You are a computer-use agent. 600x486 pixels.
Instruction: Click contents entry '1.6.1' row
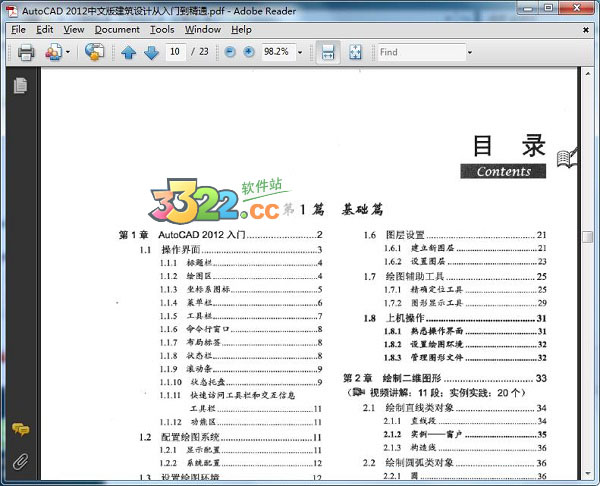[x=465, y=248]
